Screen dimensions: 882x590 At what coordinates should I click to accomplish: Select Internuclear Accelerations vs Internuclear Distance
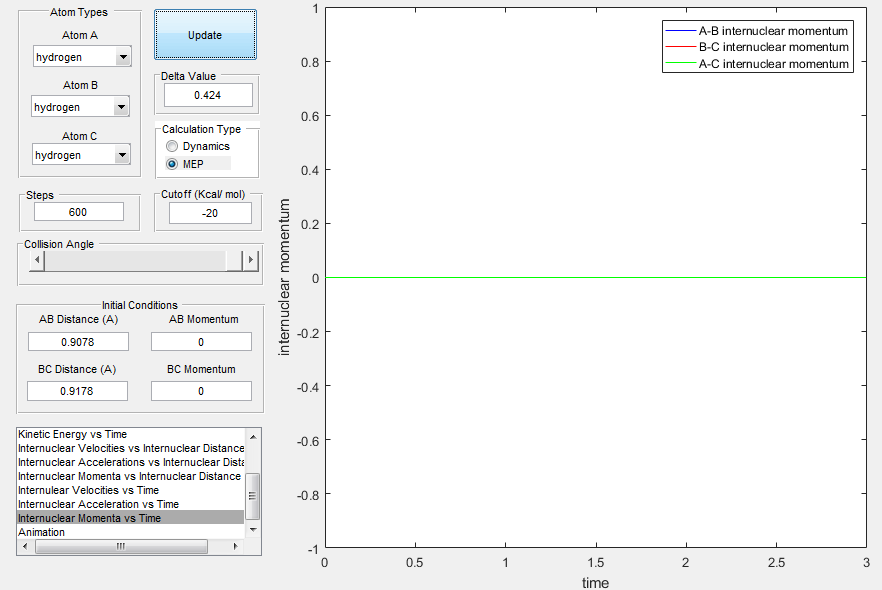coord(130,462)
